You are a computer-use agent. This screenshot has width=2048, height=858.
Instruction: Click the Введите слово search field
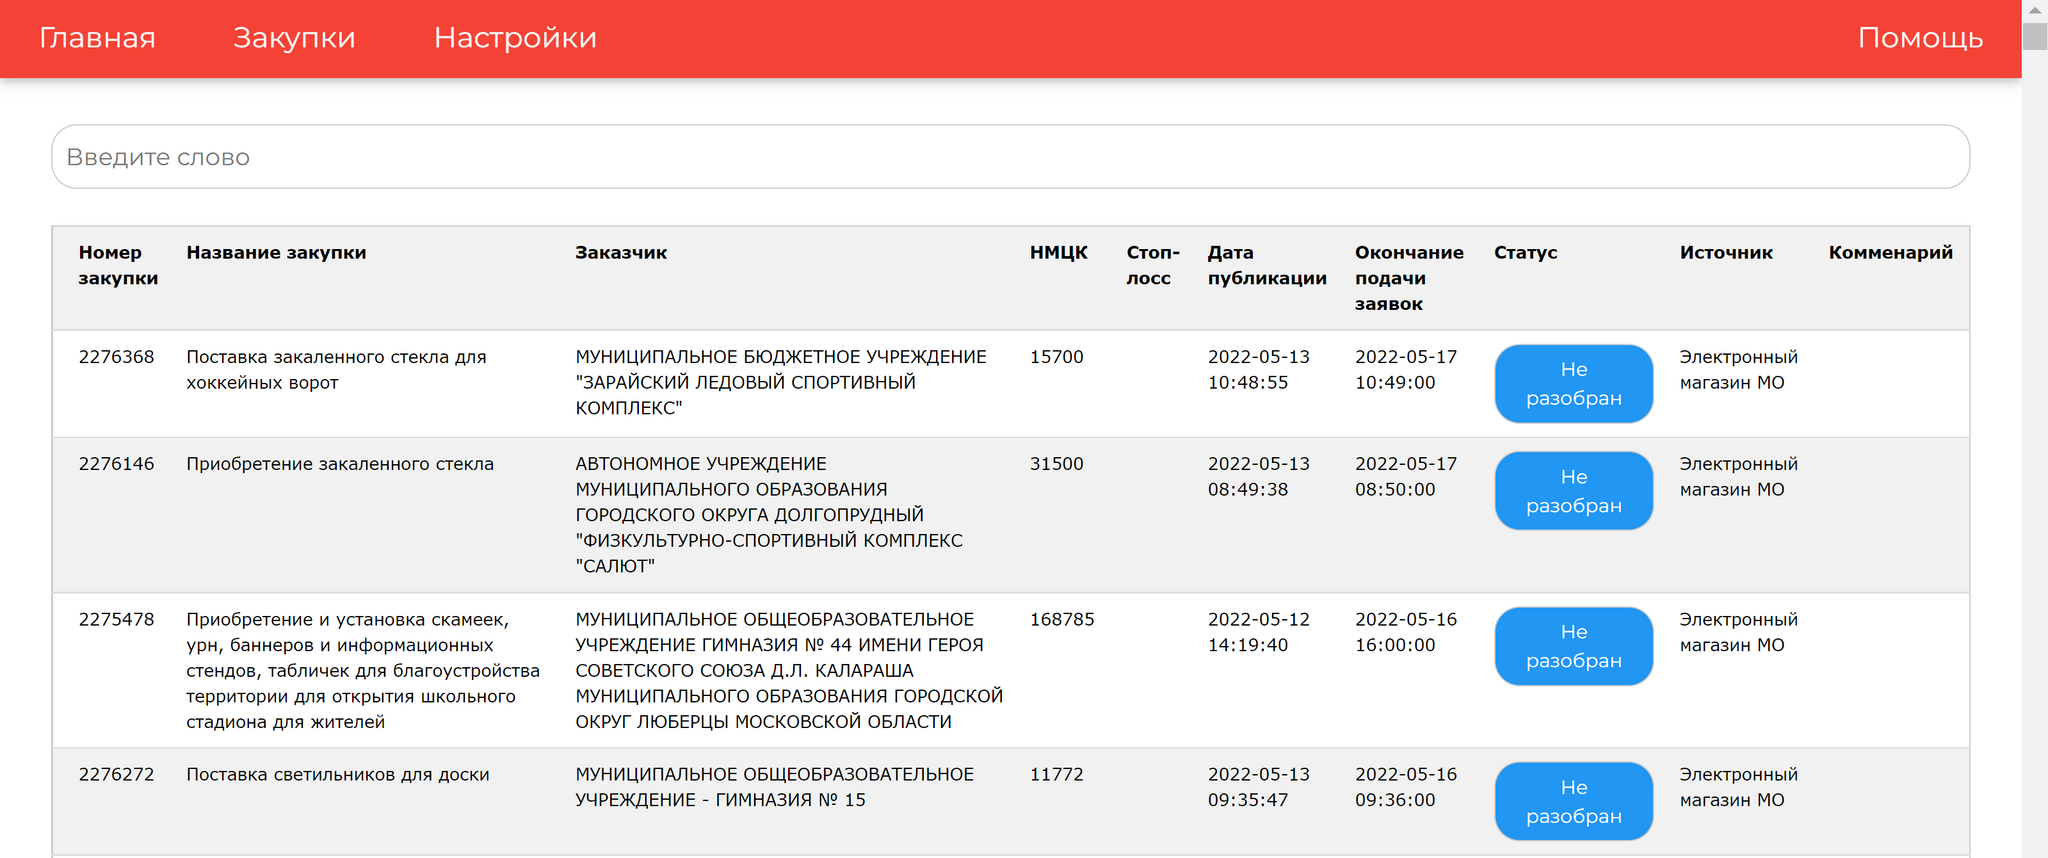[1010, 157]
